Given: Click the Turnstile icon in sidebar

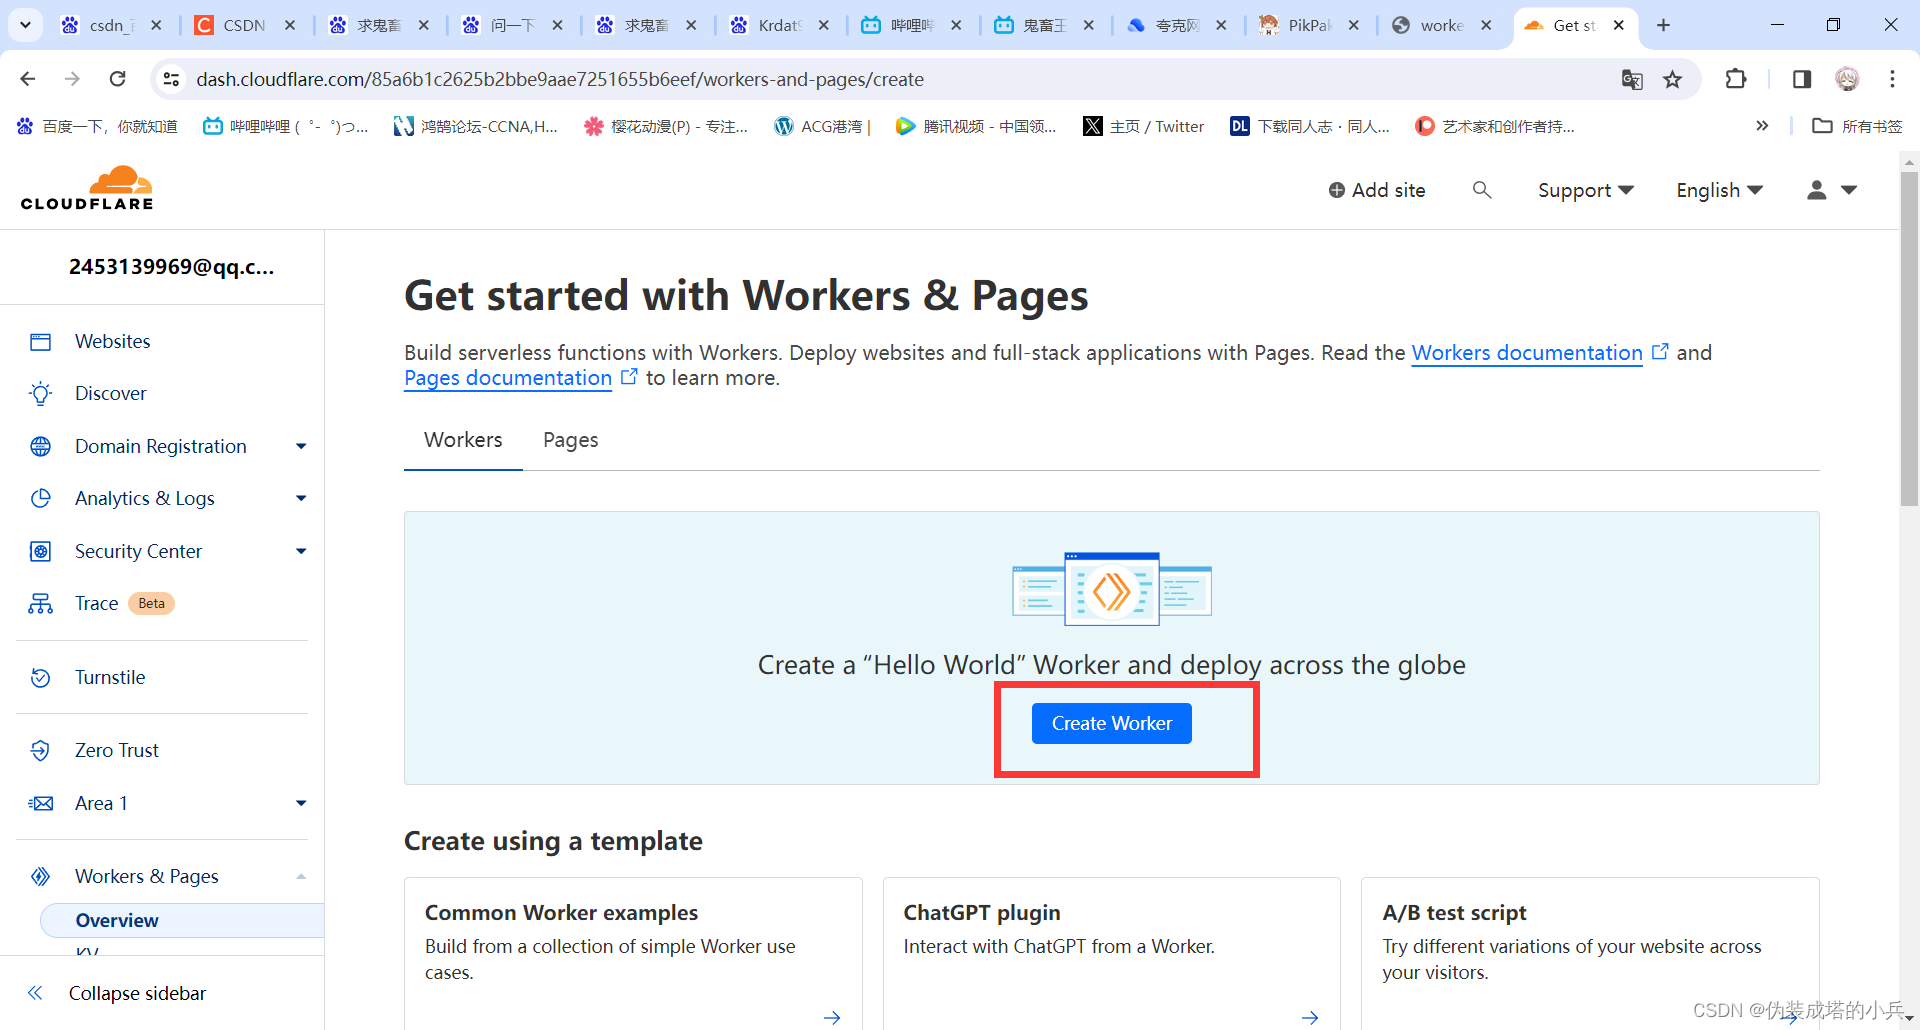Looking at the screenshot, I should (41, 678).
